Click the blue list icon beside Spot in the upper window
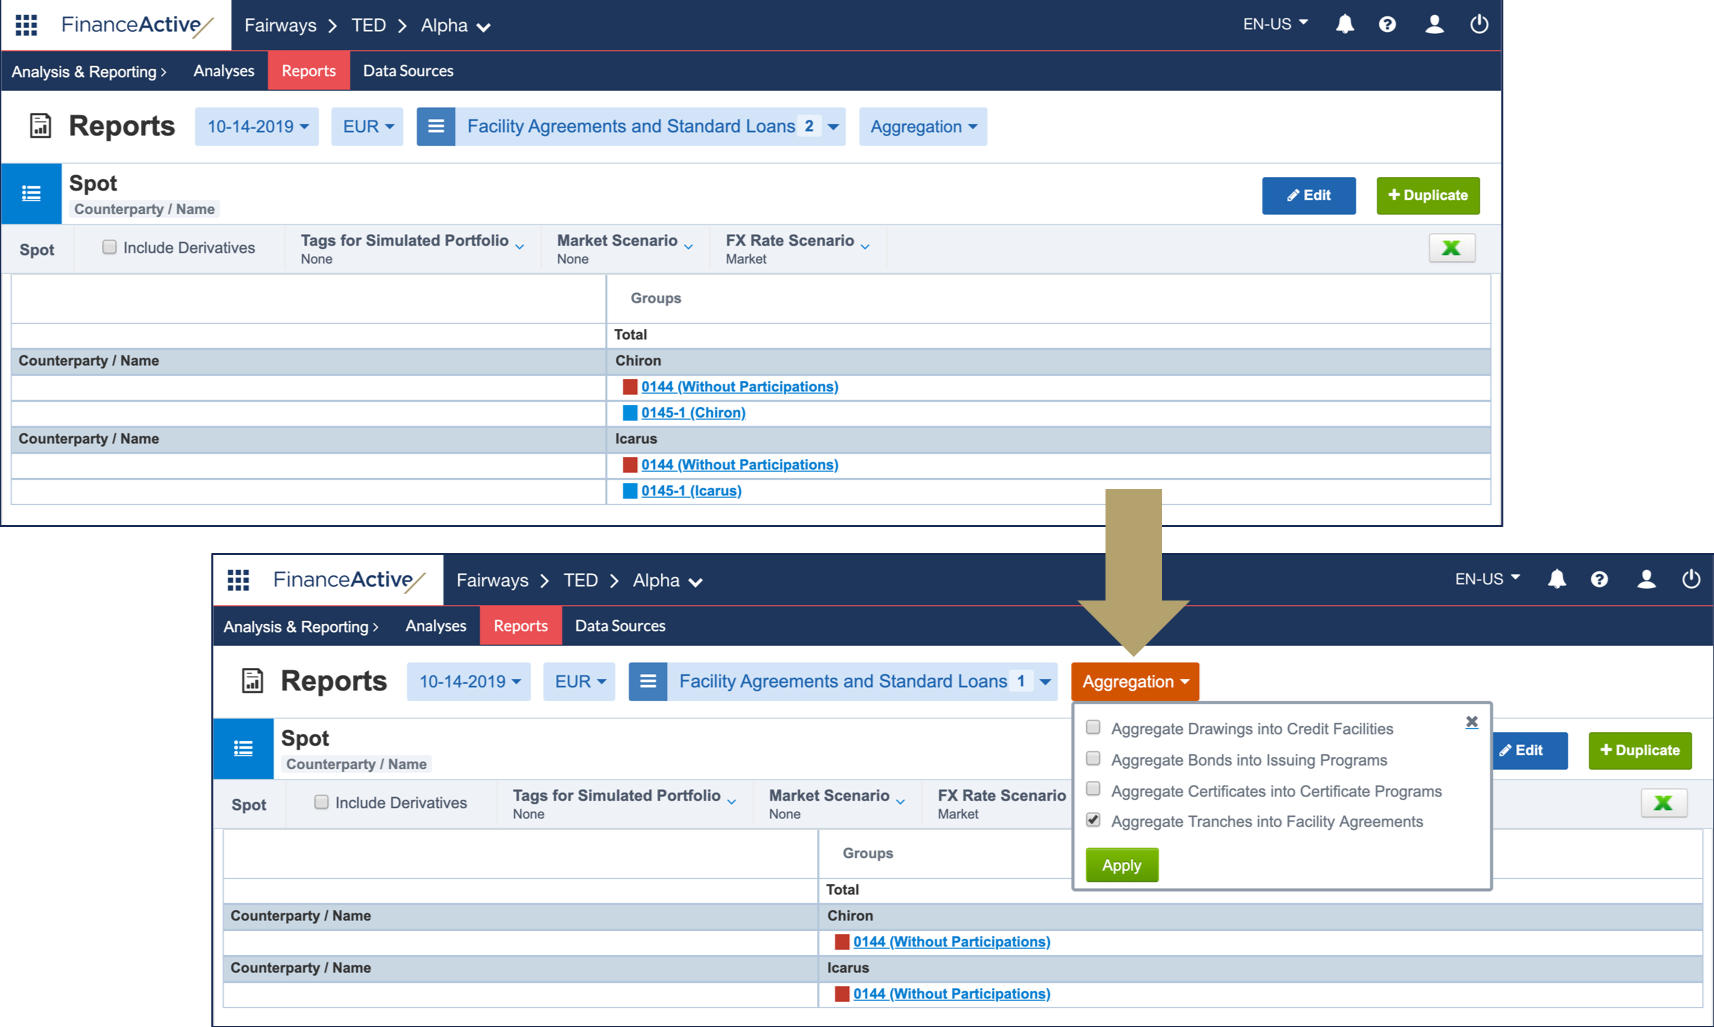 coord(31,194)
